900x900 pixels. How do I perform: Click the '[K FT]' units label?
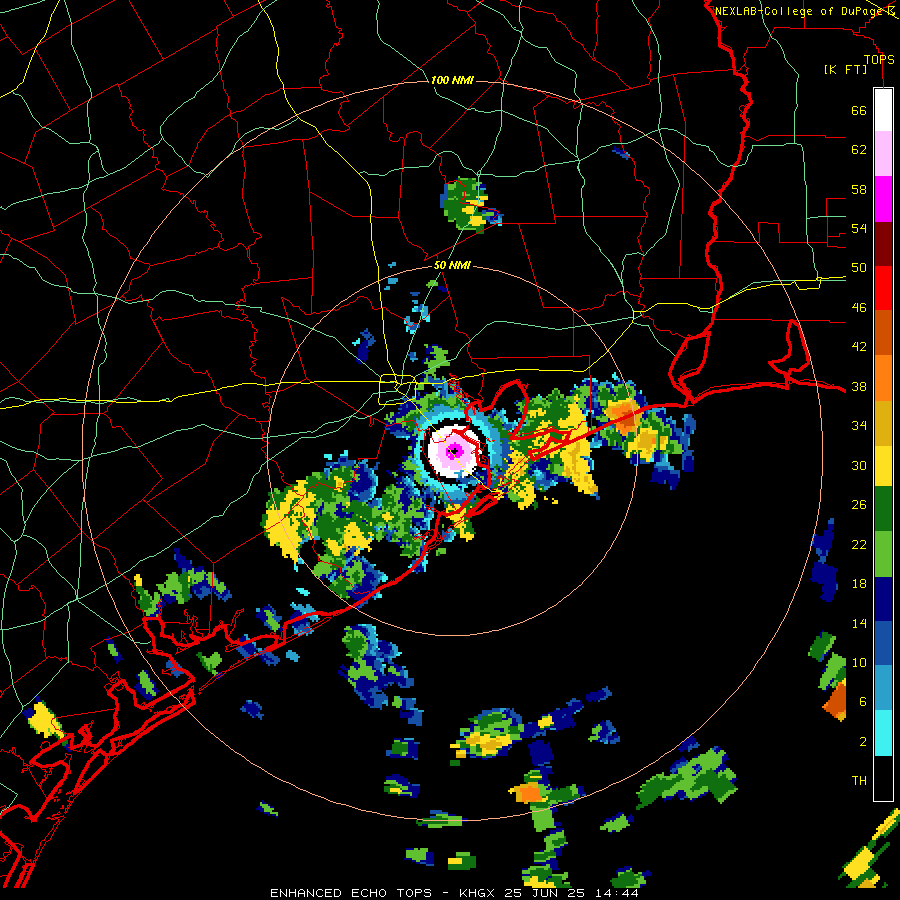click(x=845, y=70)
